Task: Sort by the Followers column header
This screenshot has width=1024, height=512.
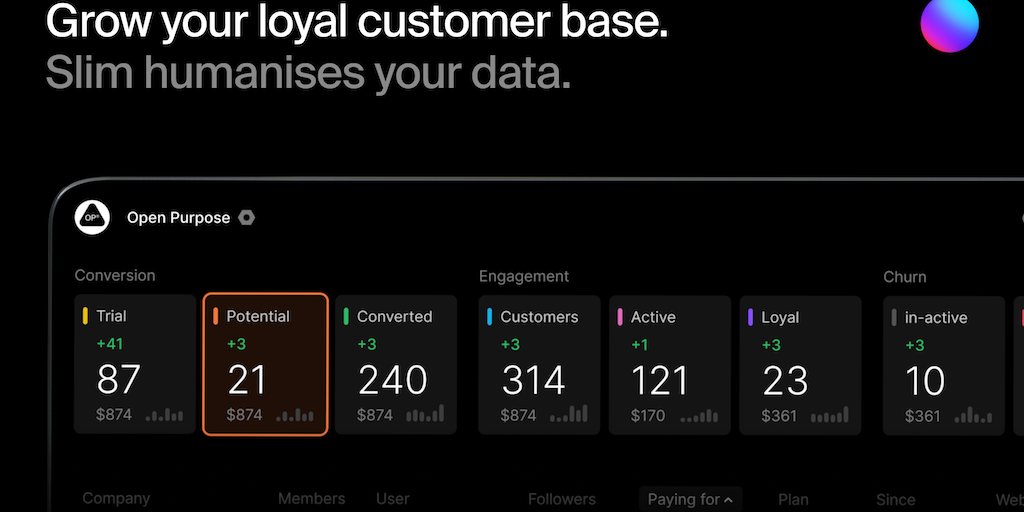Action: 562,499
